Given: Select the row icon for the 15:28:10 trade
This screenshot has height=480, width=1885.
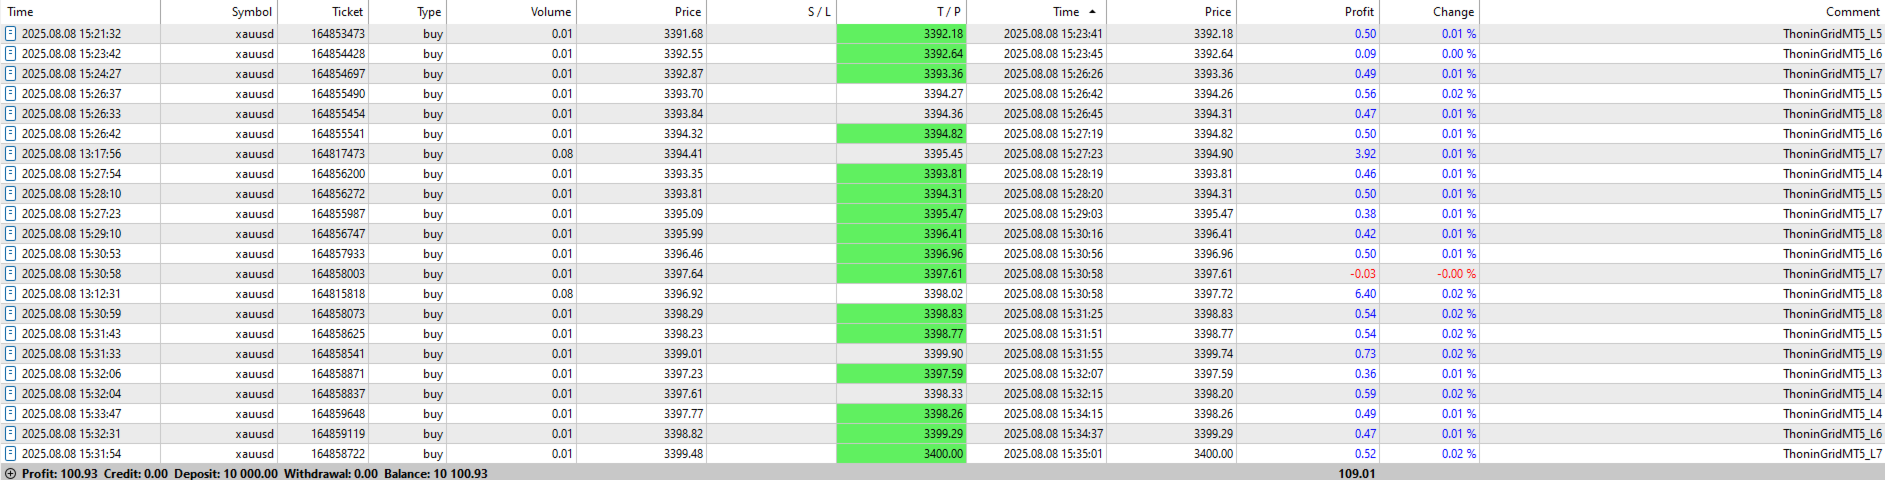Looking at the screenshot, I should point(11,194).
